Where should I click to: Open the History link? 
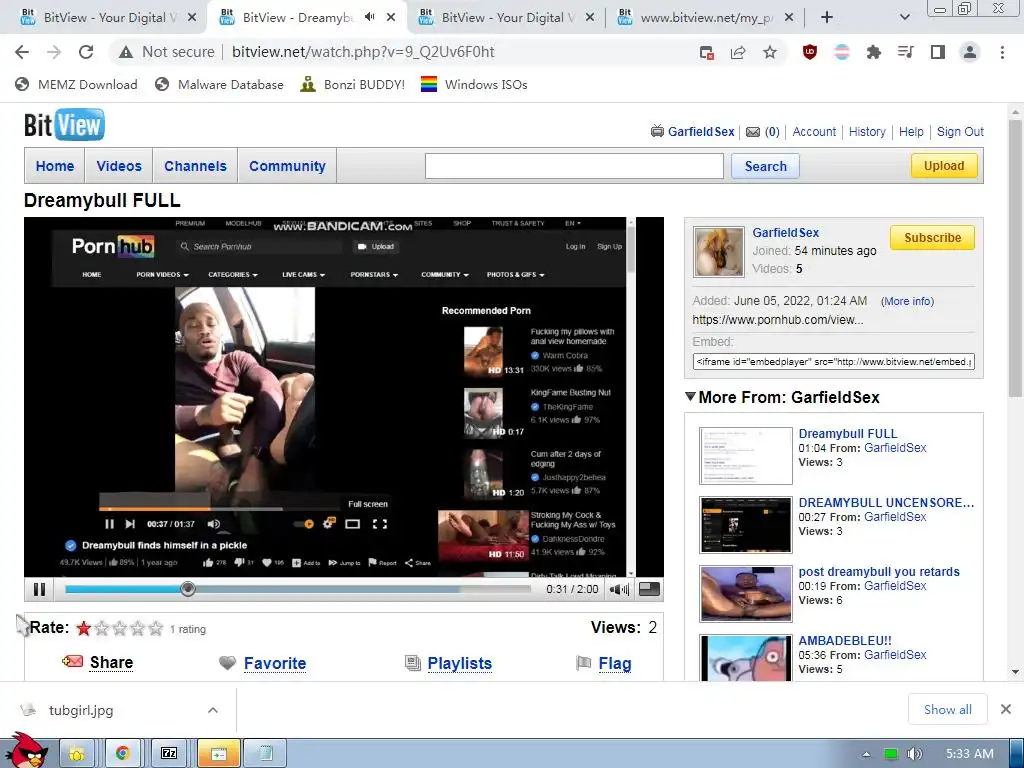point(867,132)
